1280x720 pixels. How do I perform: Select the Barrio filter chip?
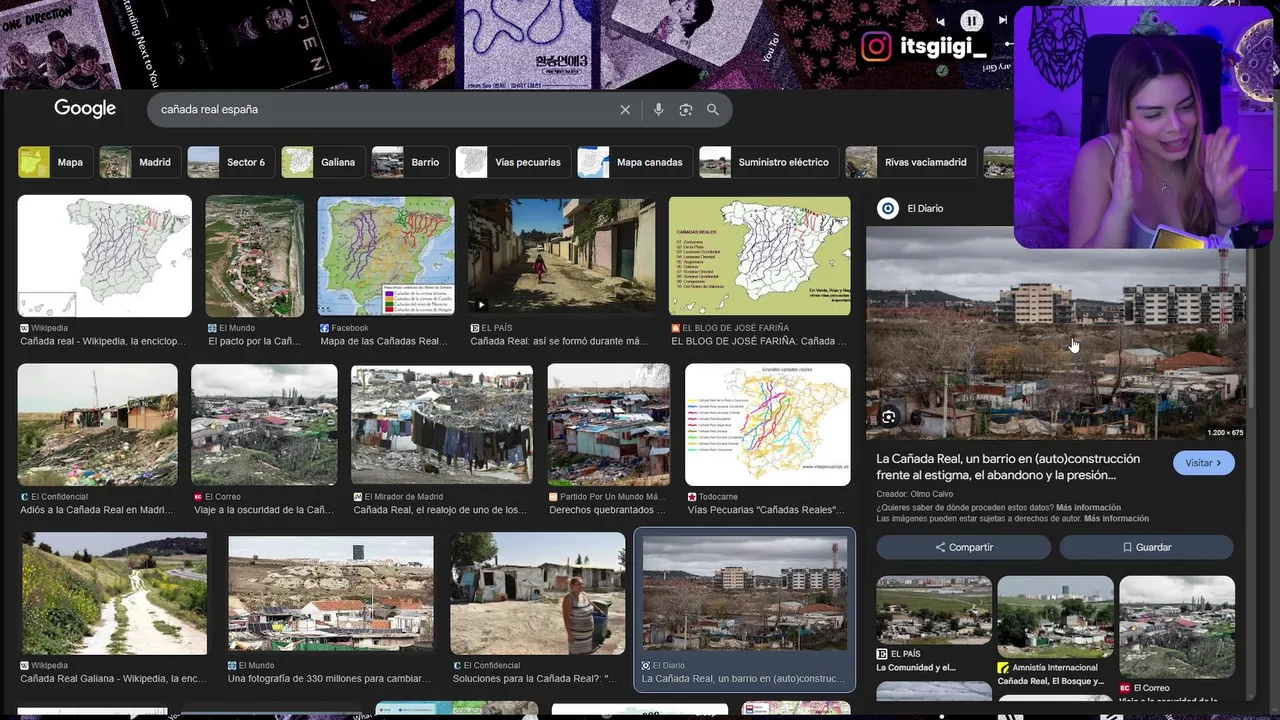tap(410, 162)
